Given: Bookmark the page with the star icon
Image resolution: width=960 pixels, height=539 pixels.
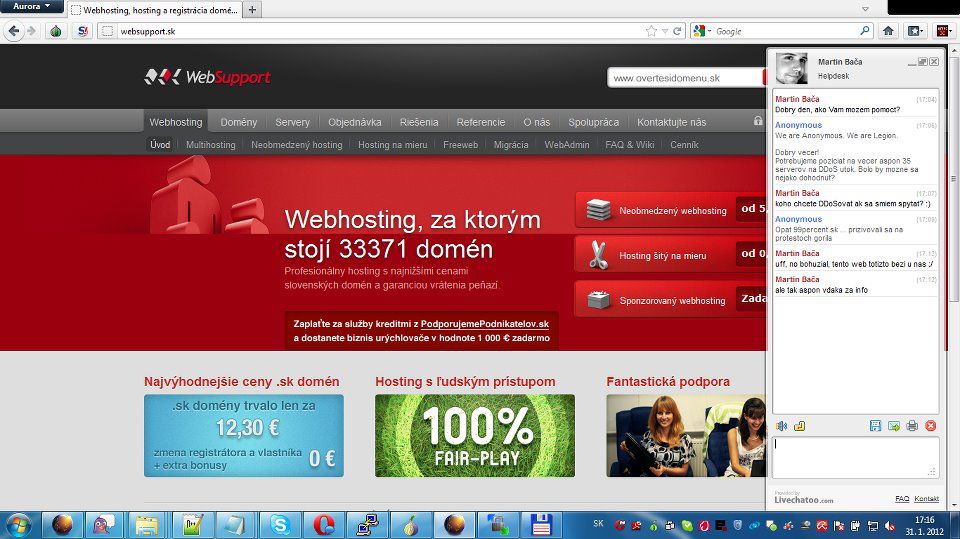Looking at the screenshot, I should click(x=651, y=31).
